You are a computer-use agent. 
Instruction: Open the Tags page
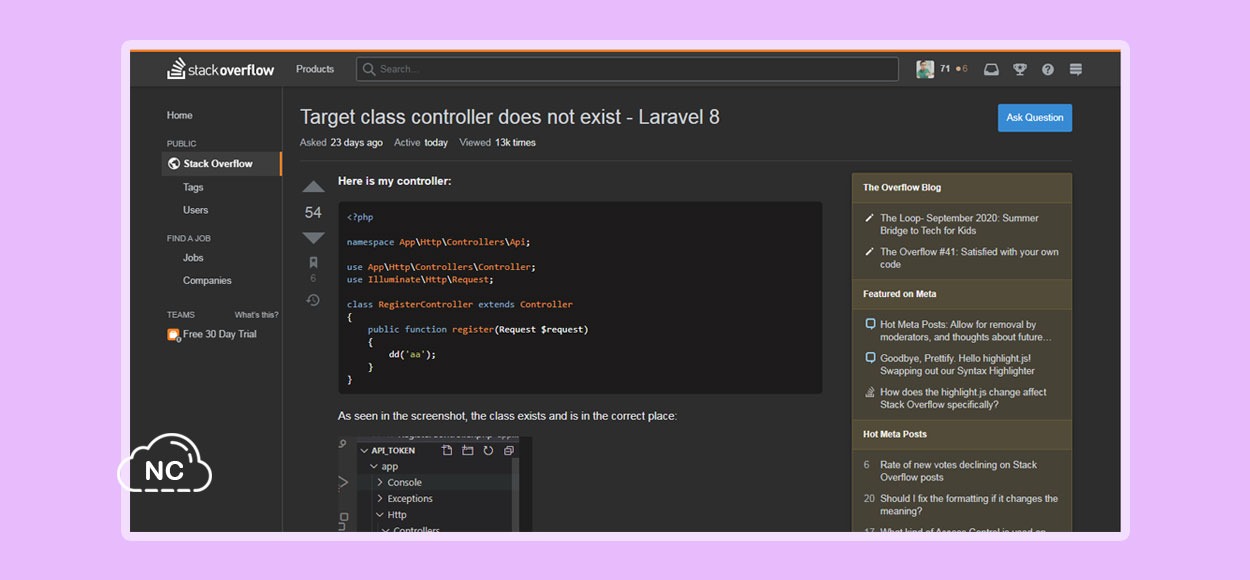(x=193, y=187)
